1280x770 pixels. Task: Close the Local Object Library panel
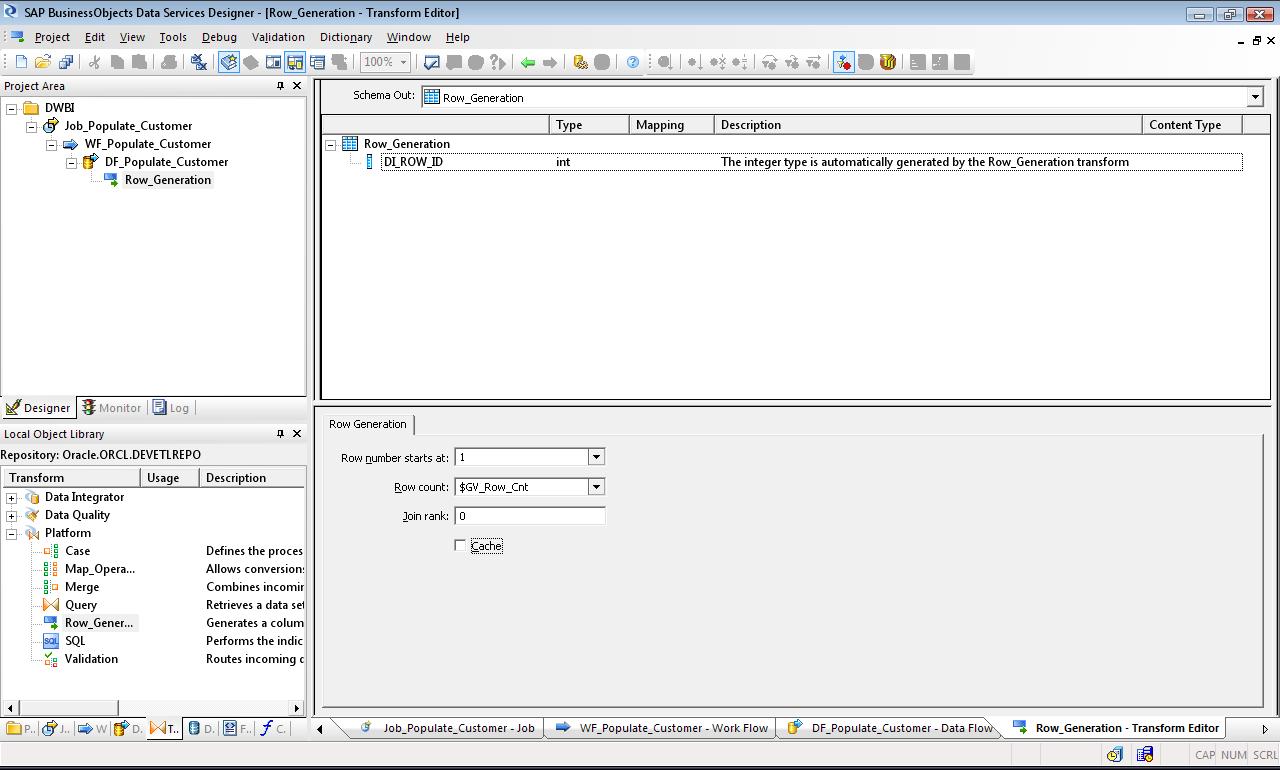click(x=296, y=434)
